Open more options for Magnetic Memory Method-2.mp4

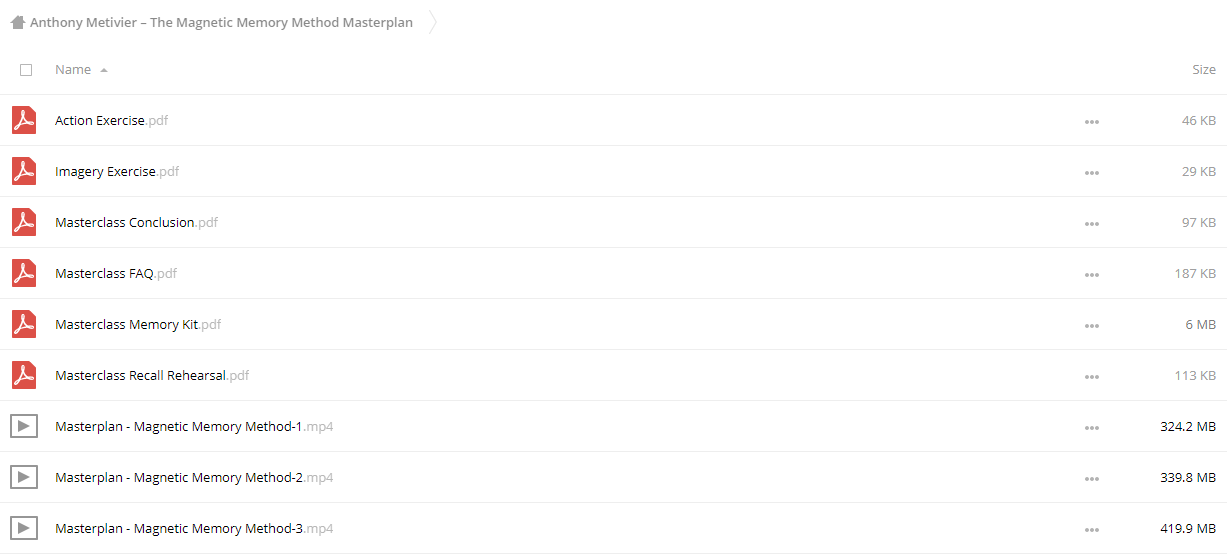(1091, 479)
